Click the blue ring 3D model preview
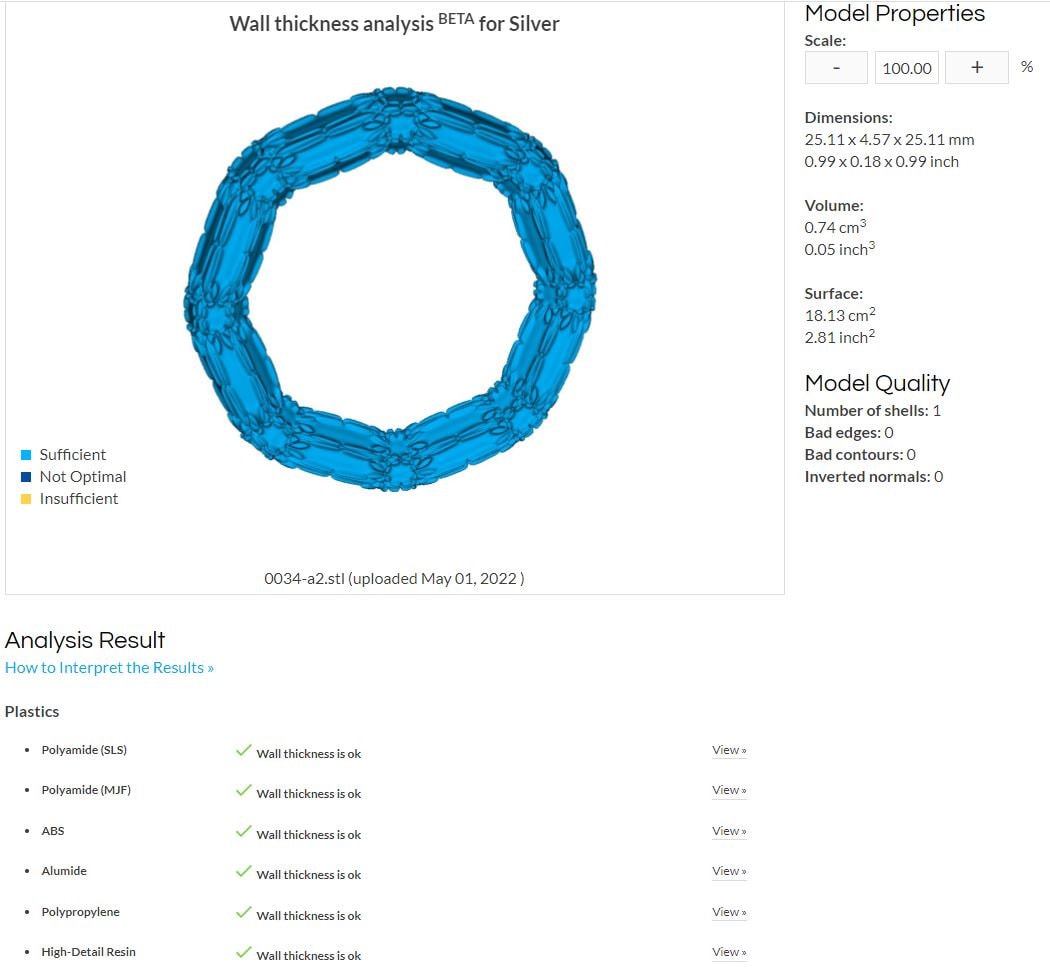 (x=220, y=290)
